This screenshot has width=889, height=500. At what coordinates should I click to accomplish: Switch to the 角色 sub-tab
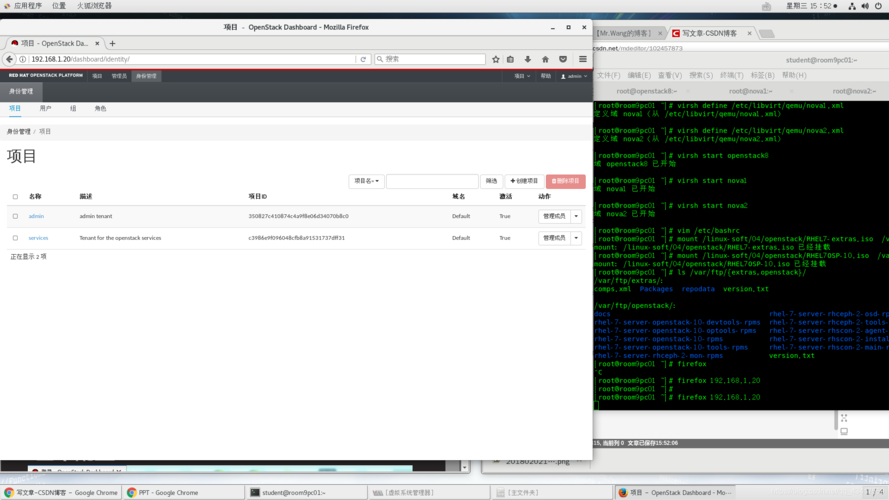100,108
